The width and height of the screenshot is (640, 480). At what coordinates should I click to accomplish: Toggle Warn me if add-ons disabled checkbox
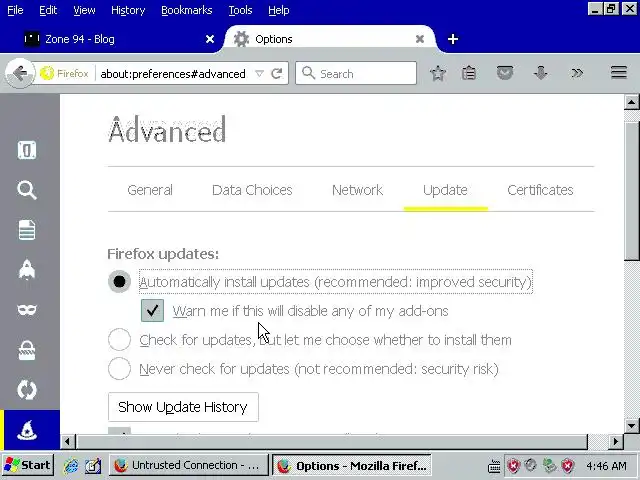tap(152, 311)
